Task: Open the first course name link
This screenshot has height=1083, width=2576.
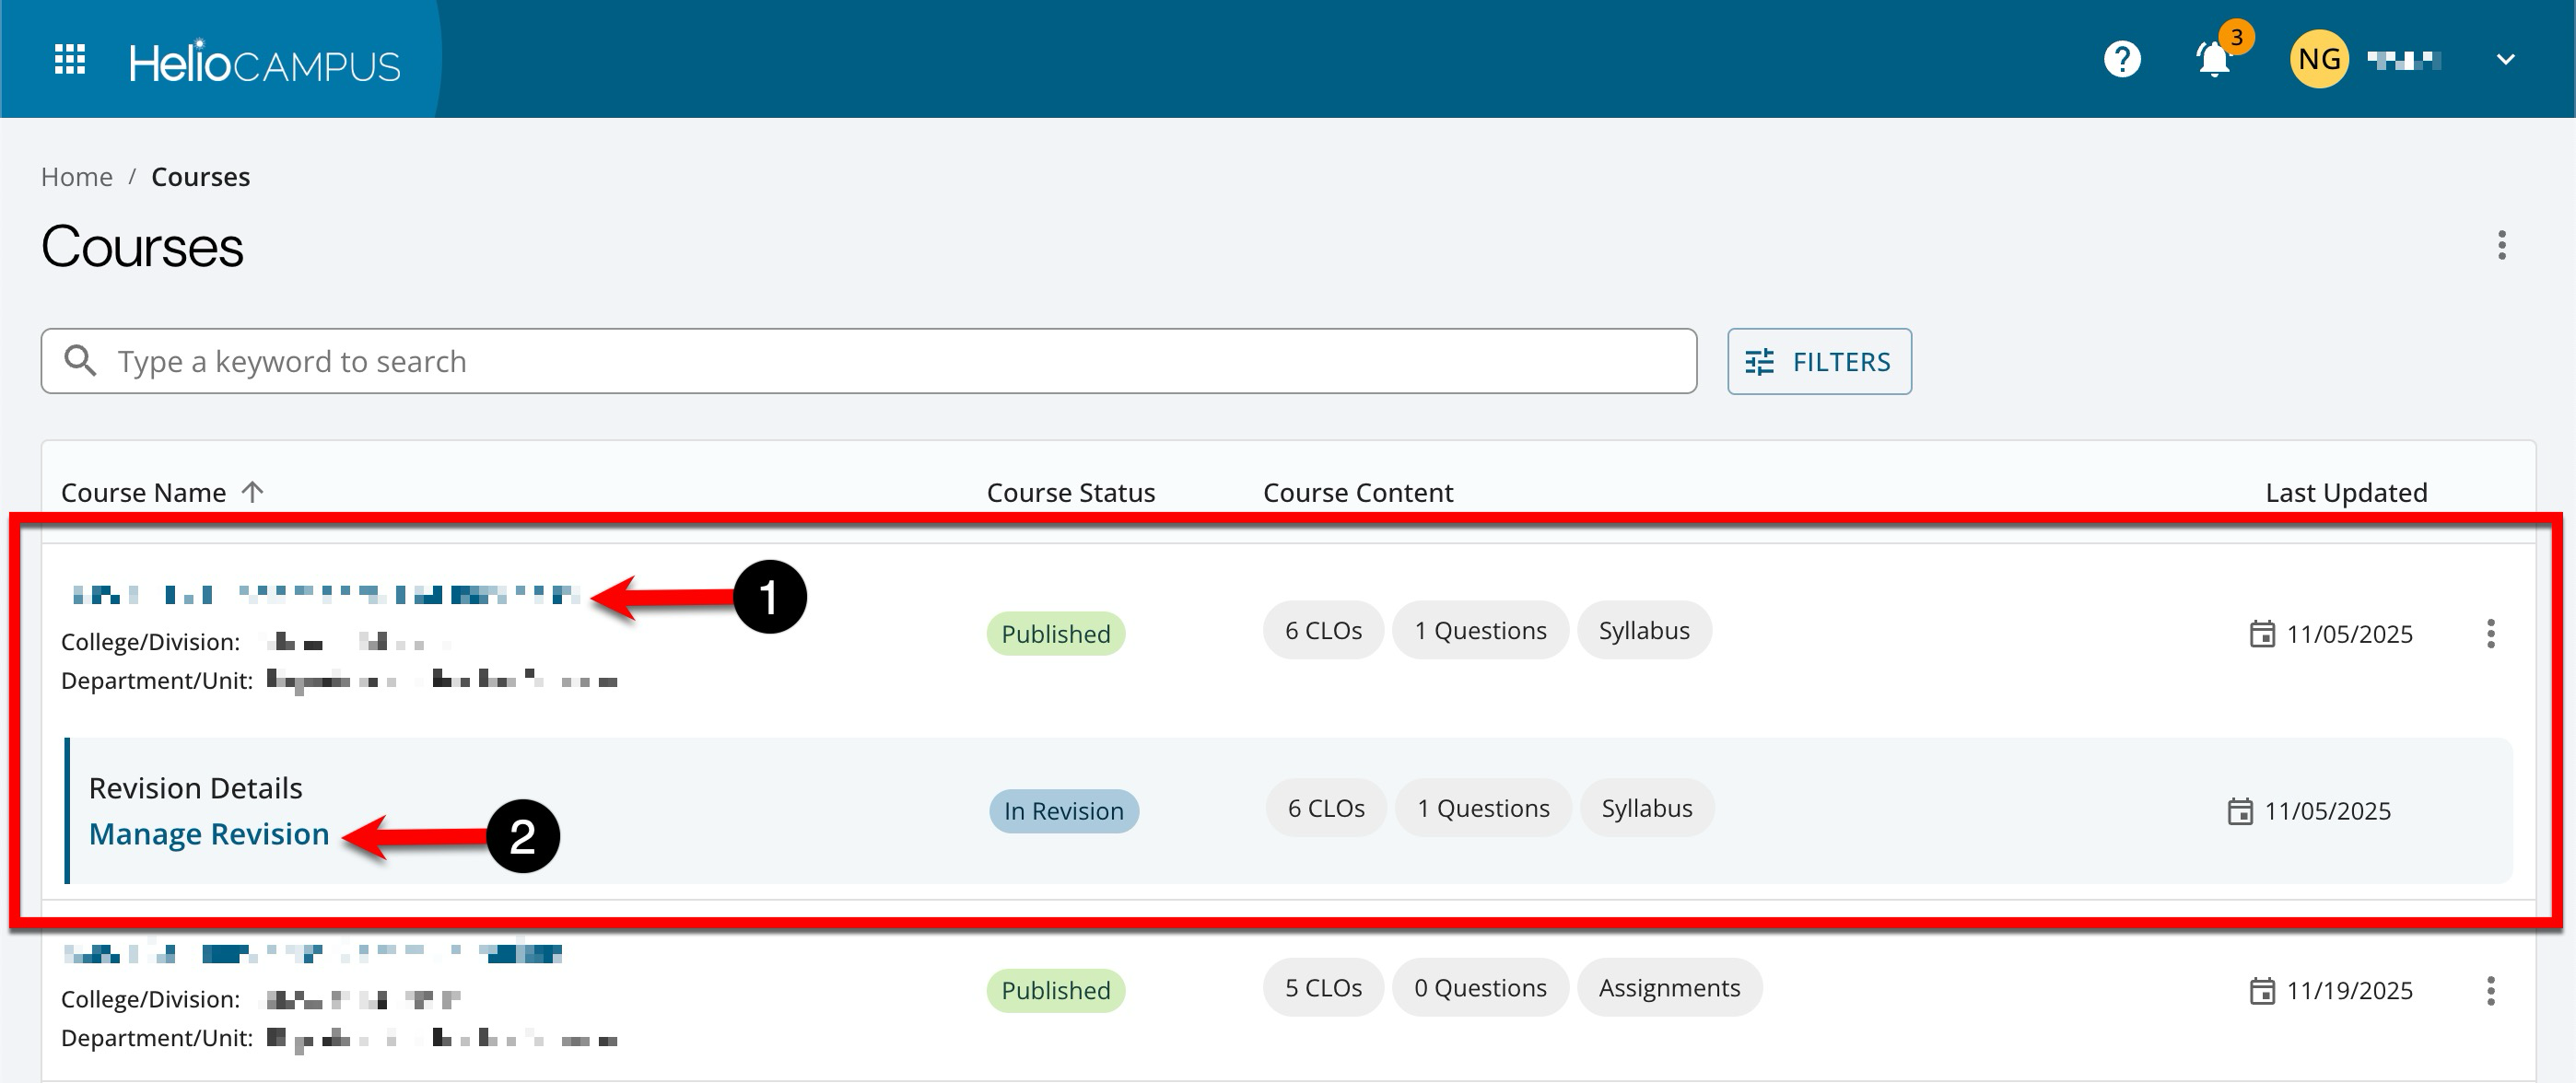Action: pos(325,595)
